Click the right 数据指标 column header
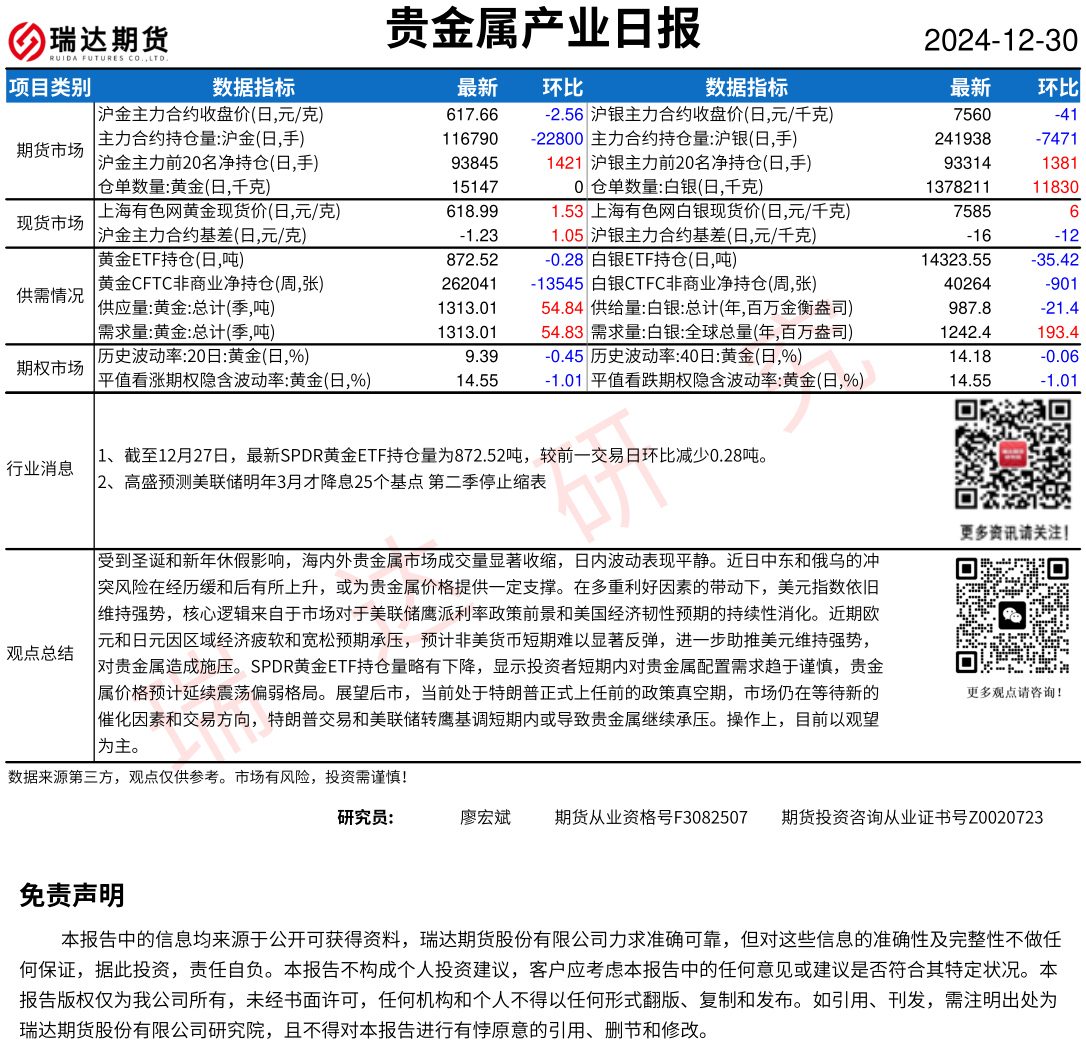Viewport: 1086px width, 1043px height. (x=747, y=87)
